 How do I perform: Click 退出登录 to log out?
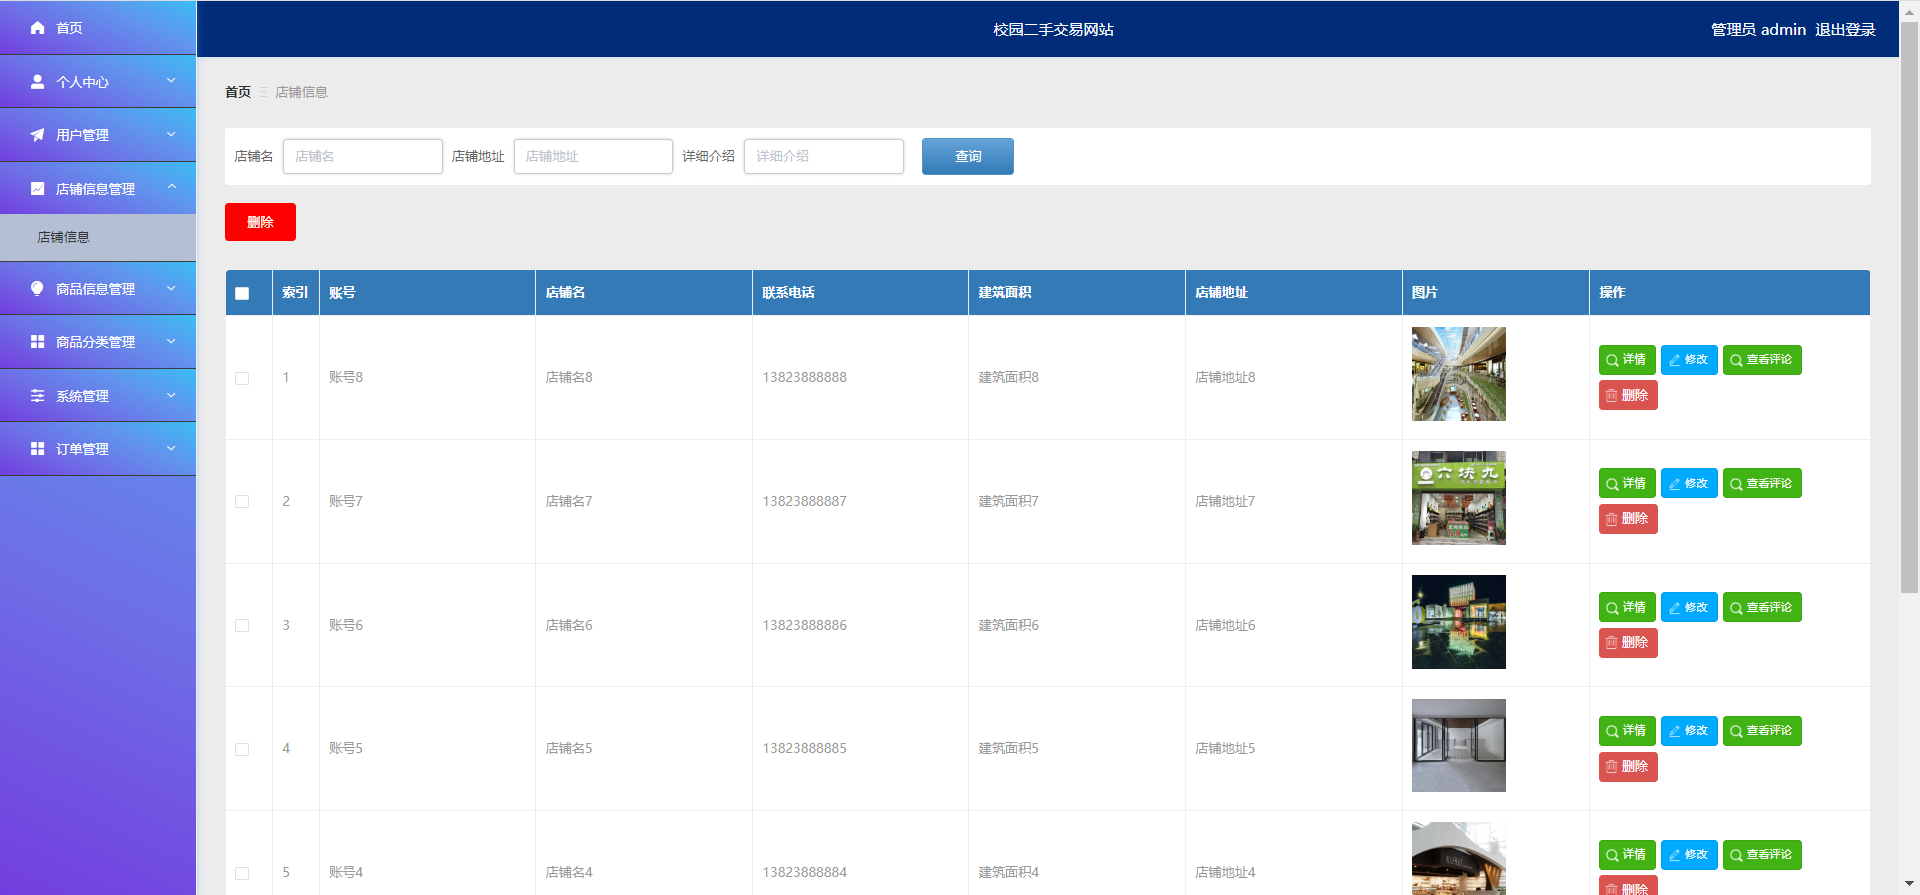coord(1845,30)
